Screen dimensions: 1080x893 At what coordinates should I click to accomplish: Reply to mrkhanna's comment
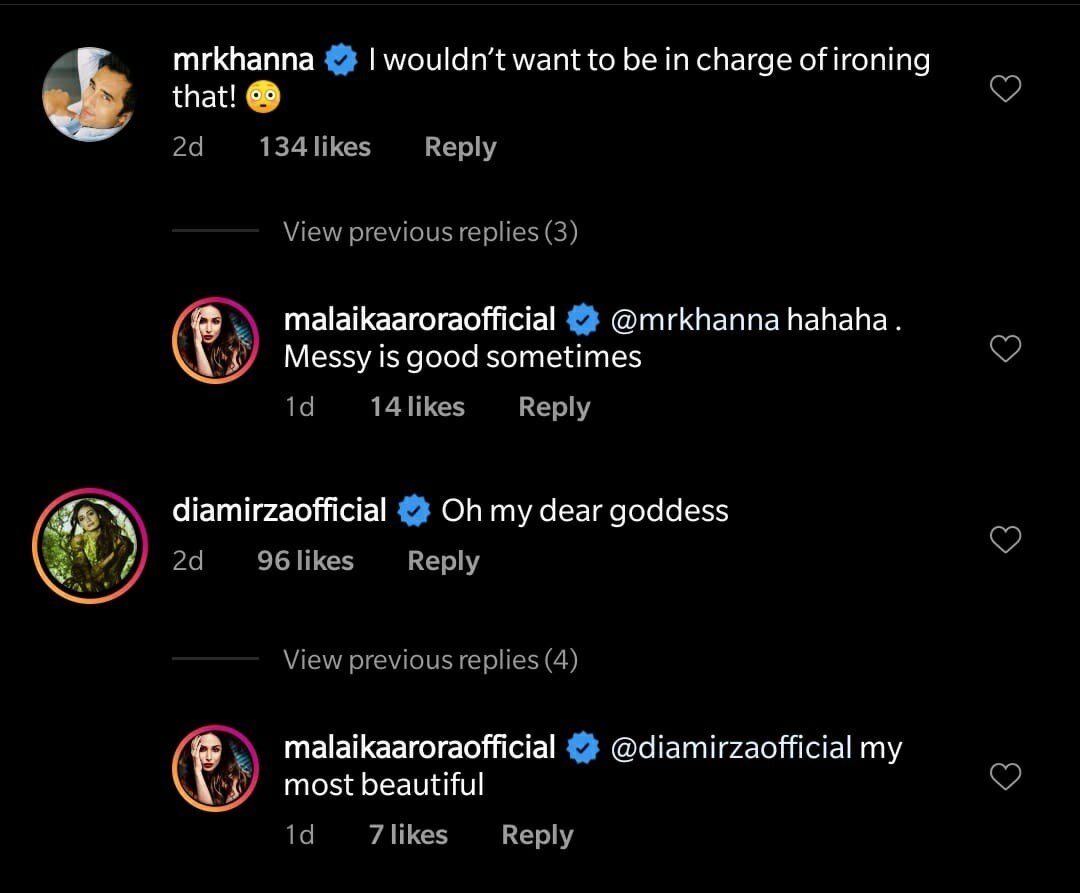click(460, 147)
